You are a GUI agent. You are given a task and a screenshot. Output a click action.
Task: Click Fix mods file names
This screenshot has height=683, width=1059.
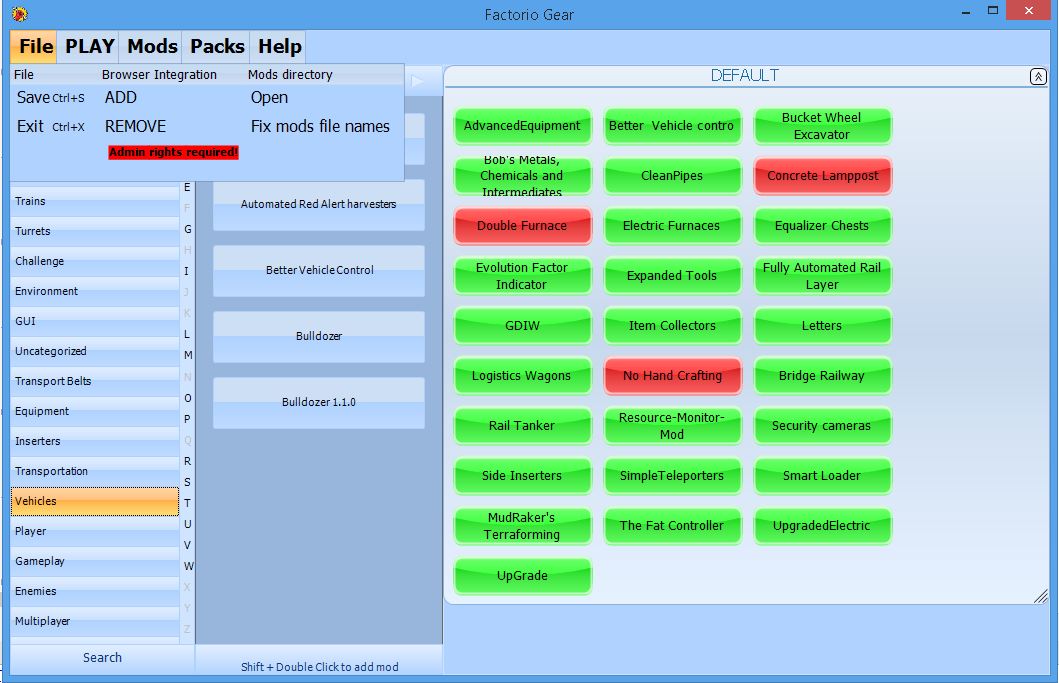[320, 127]
